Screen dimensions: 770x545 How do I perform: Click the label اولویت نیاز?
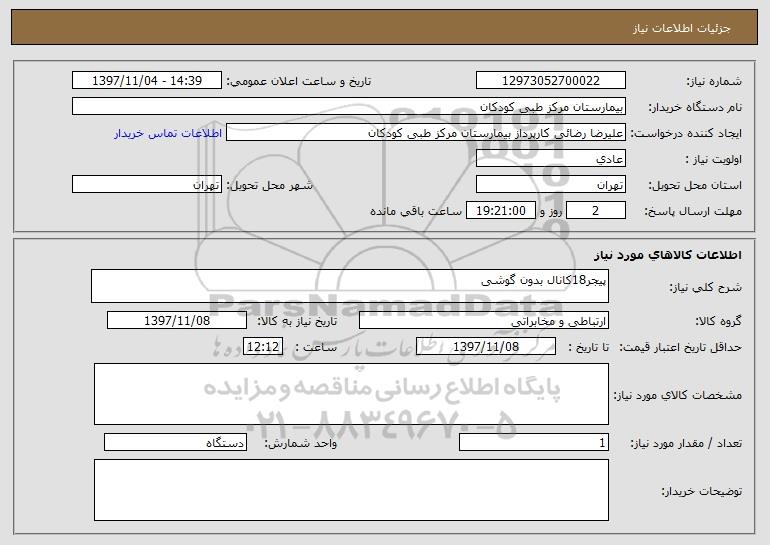(714, 160)
